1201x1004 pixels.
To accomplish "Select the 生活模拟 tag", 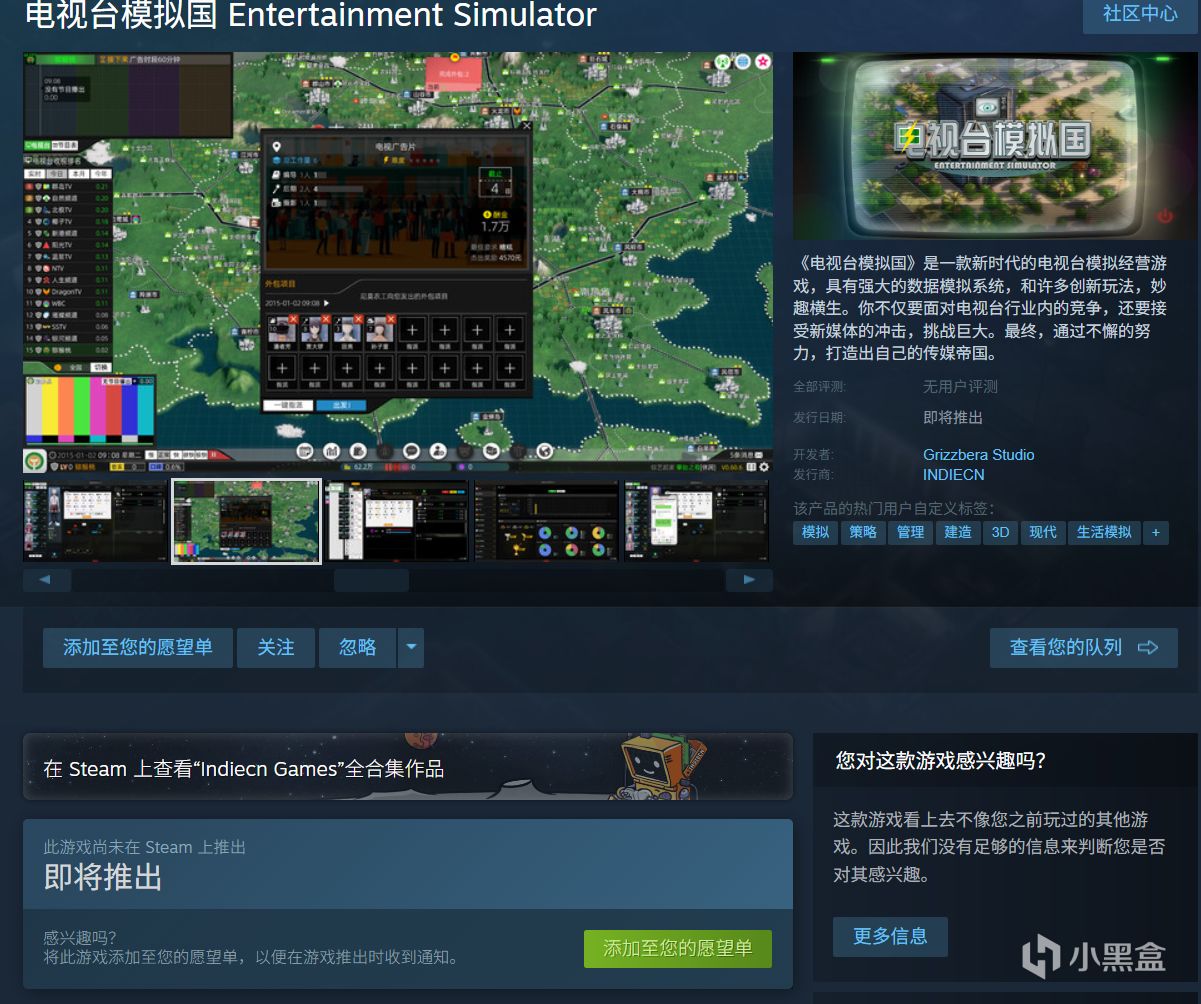I will (x=1104, y=532).
